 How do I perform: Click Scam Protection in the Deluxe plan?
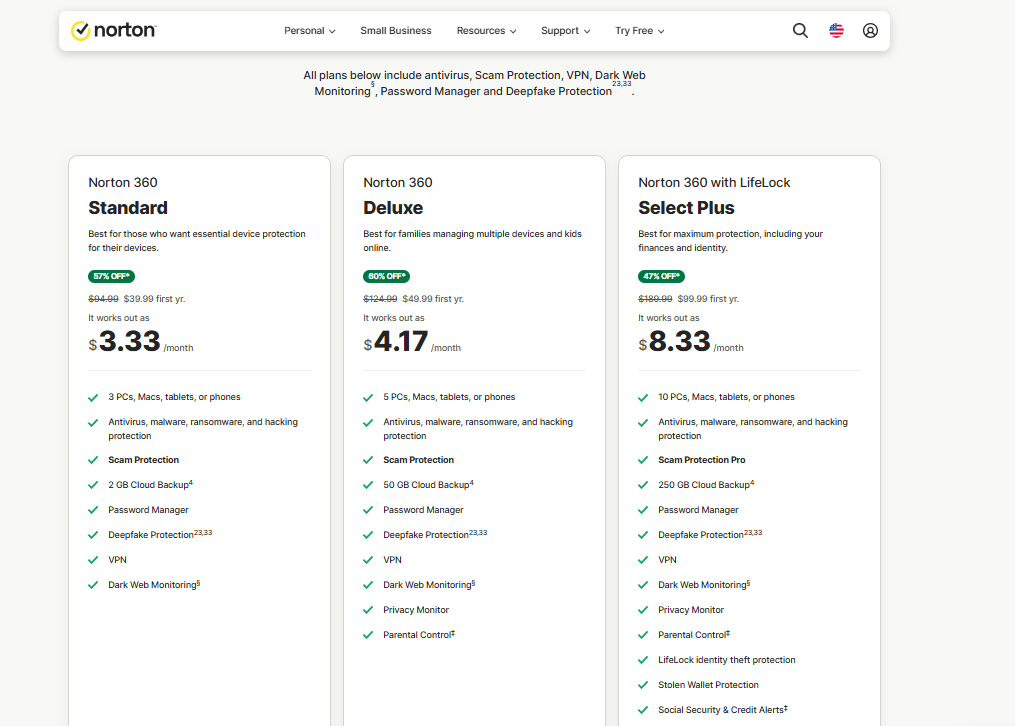pyautogui.click(x=418, y=459)
